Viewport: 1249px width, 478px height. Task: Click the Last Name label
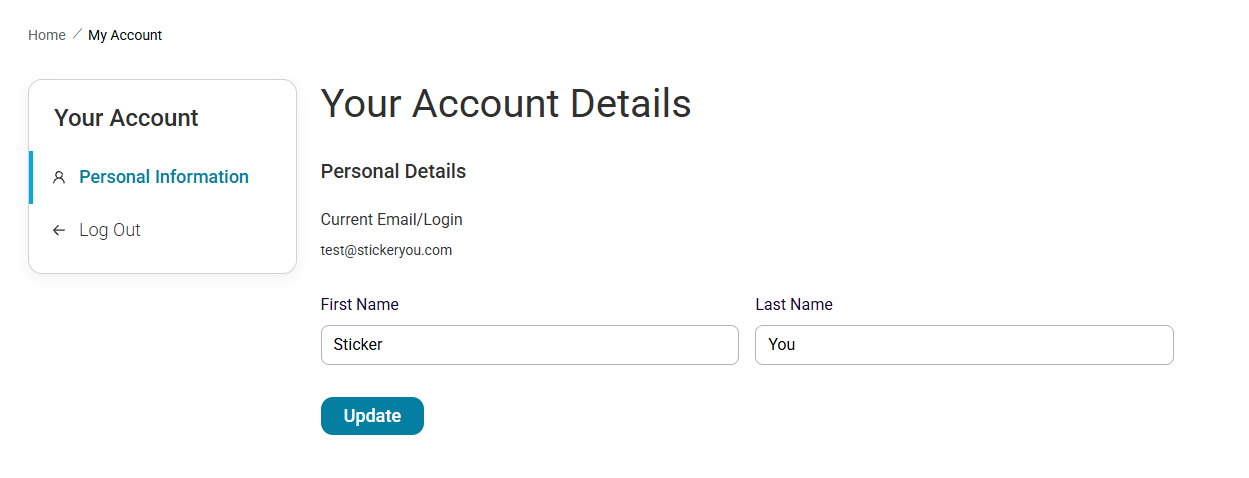(794, 305)
